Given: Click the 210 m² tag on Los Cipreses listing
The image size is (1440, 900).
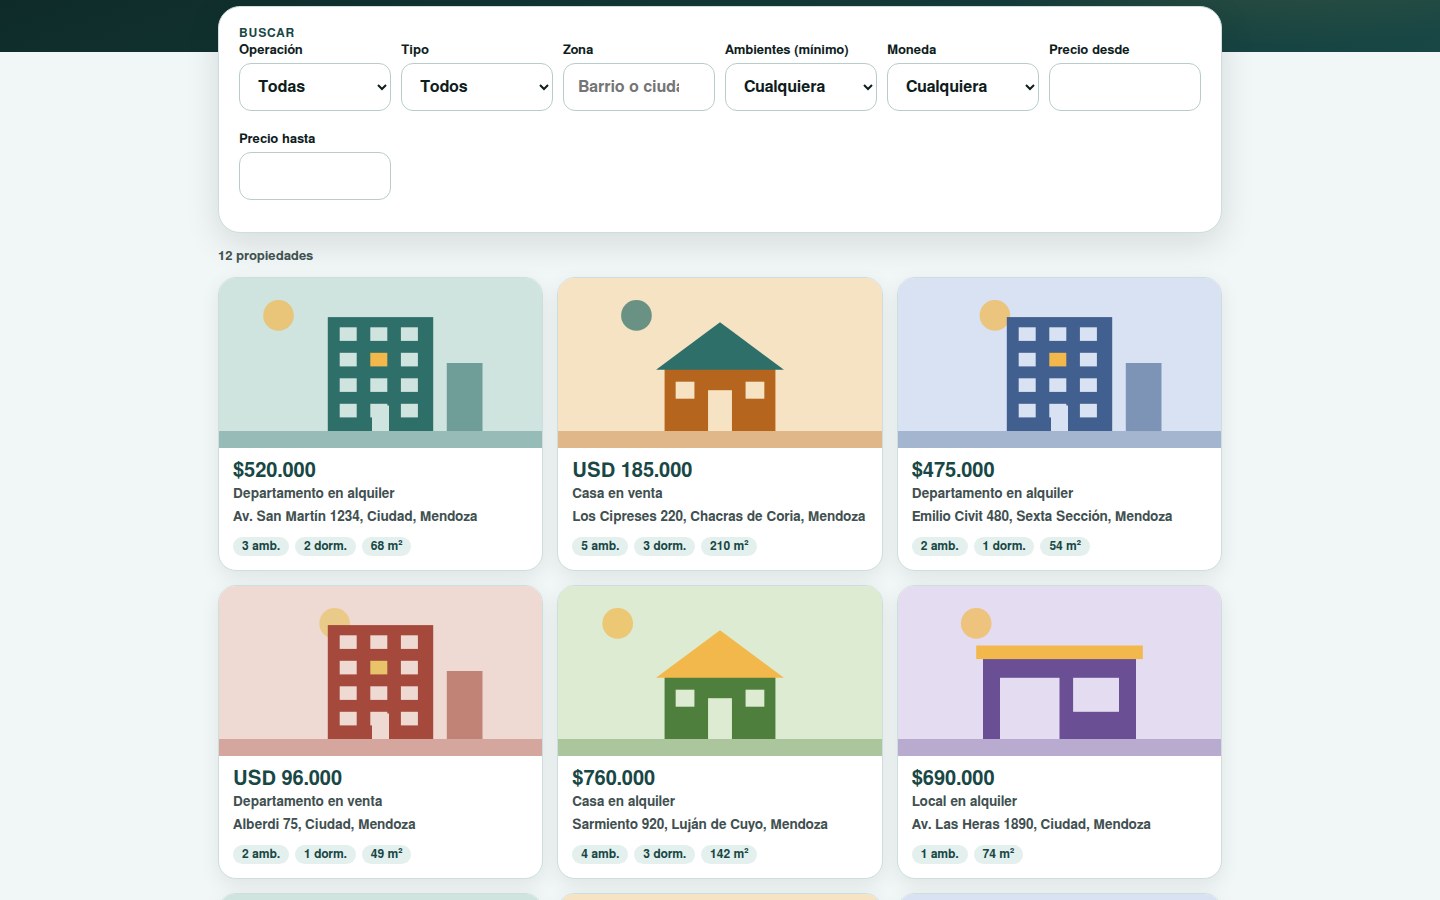Looking at the screenshot, I should (729, 546).
